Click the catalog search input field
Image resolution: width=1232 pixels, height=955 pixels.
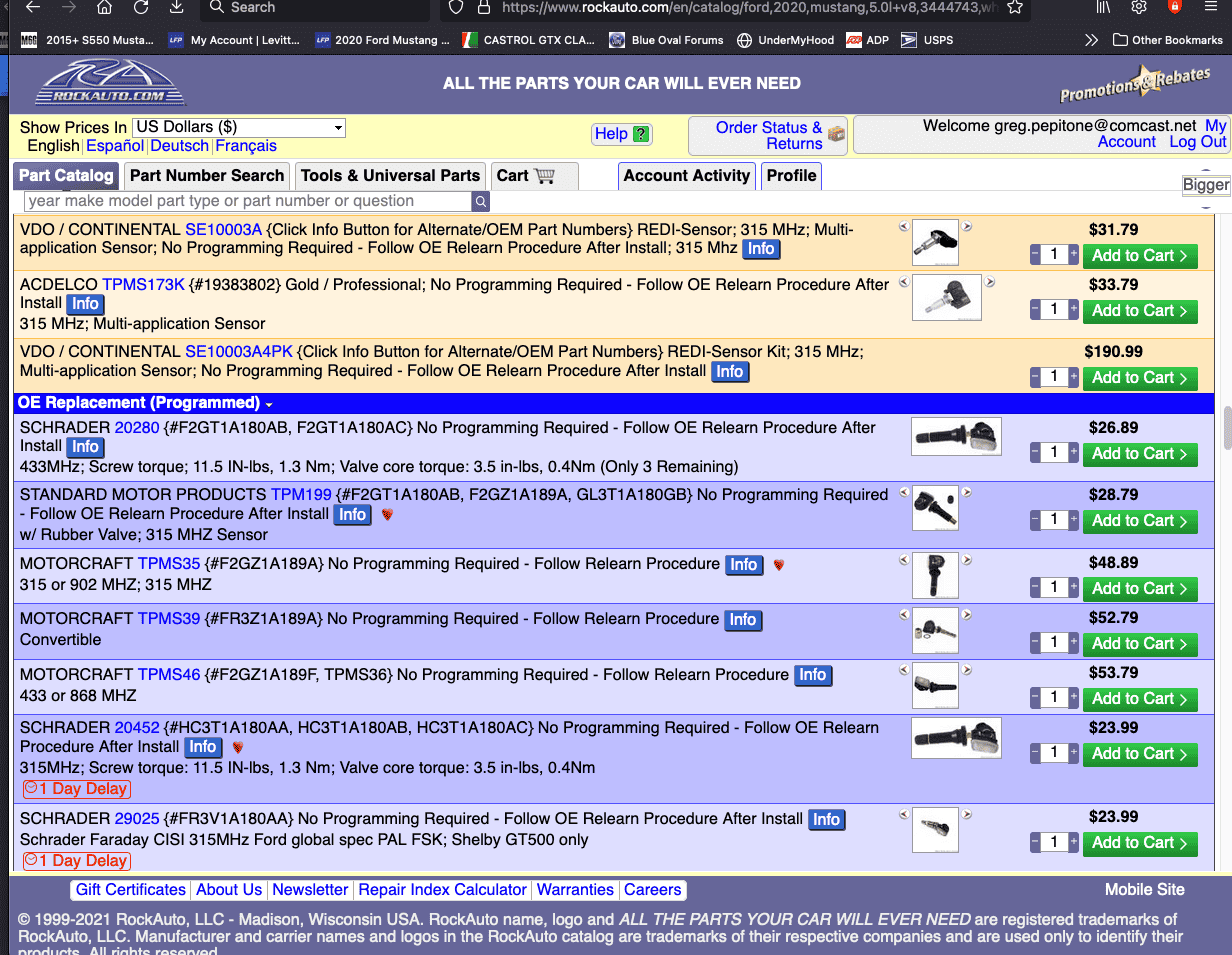(246, 201)
